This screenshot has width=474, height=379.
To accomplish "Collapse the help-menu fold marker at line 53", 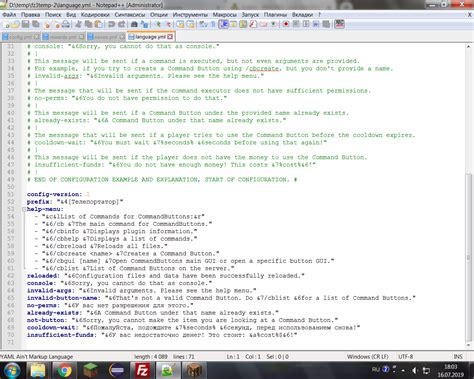I will coord(24,209).
